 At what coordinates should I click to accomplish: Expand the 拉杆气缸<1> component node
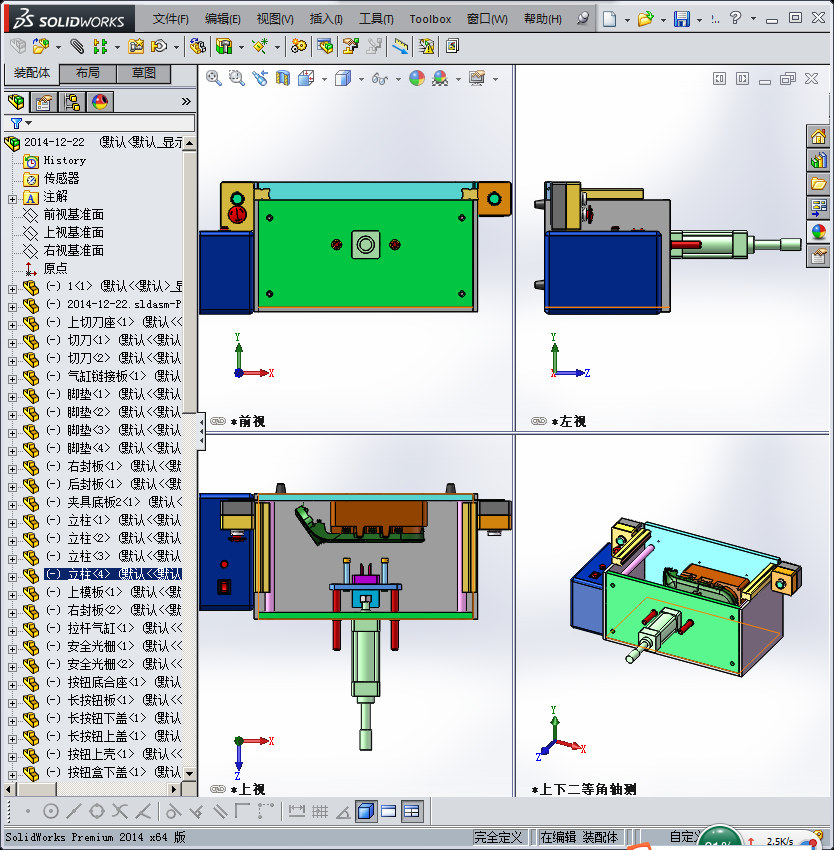pos(12,630)
